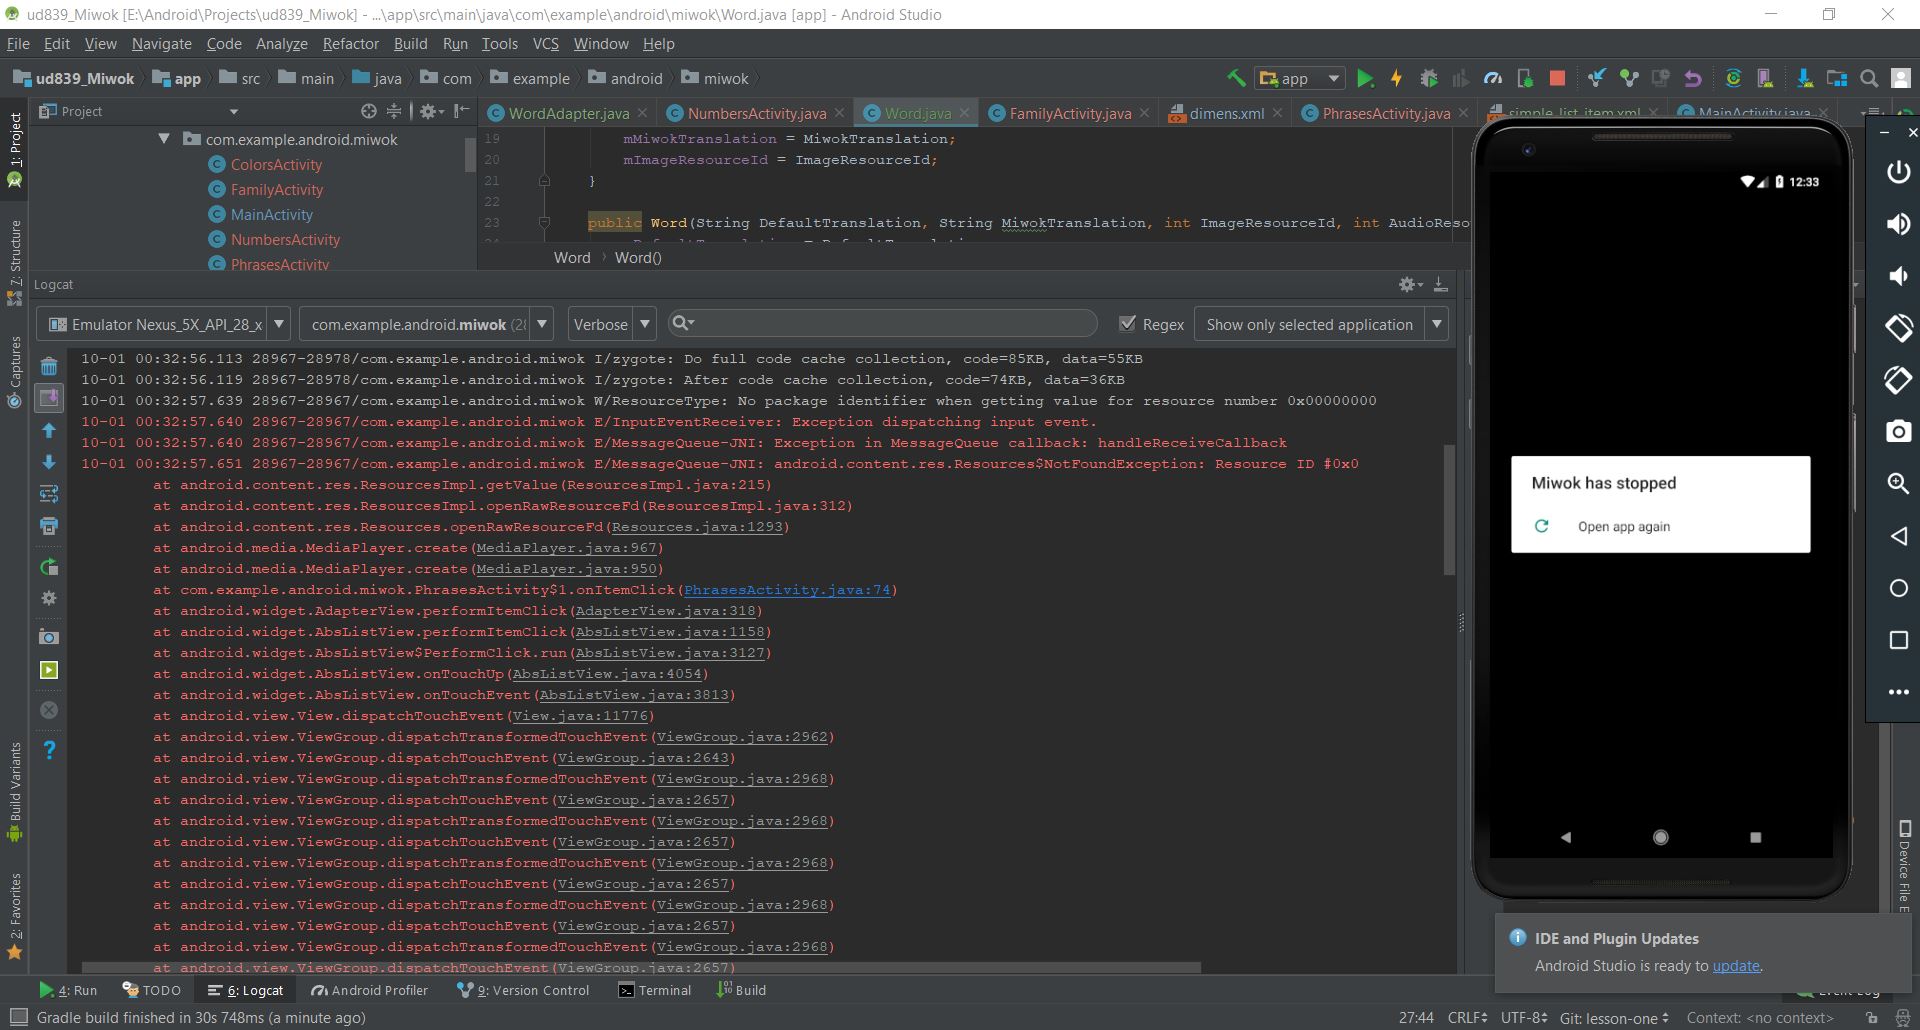Click the update link in notification
Screen dimensions: 1920x1030
click(1737, 966)
